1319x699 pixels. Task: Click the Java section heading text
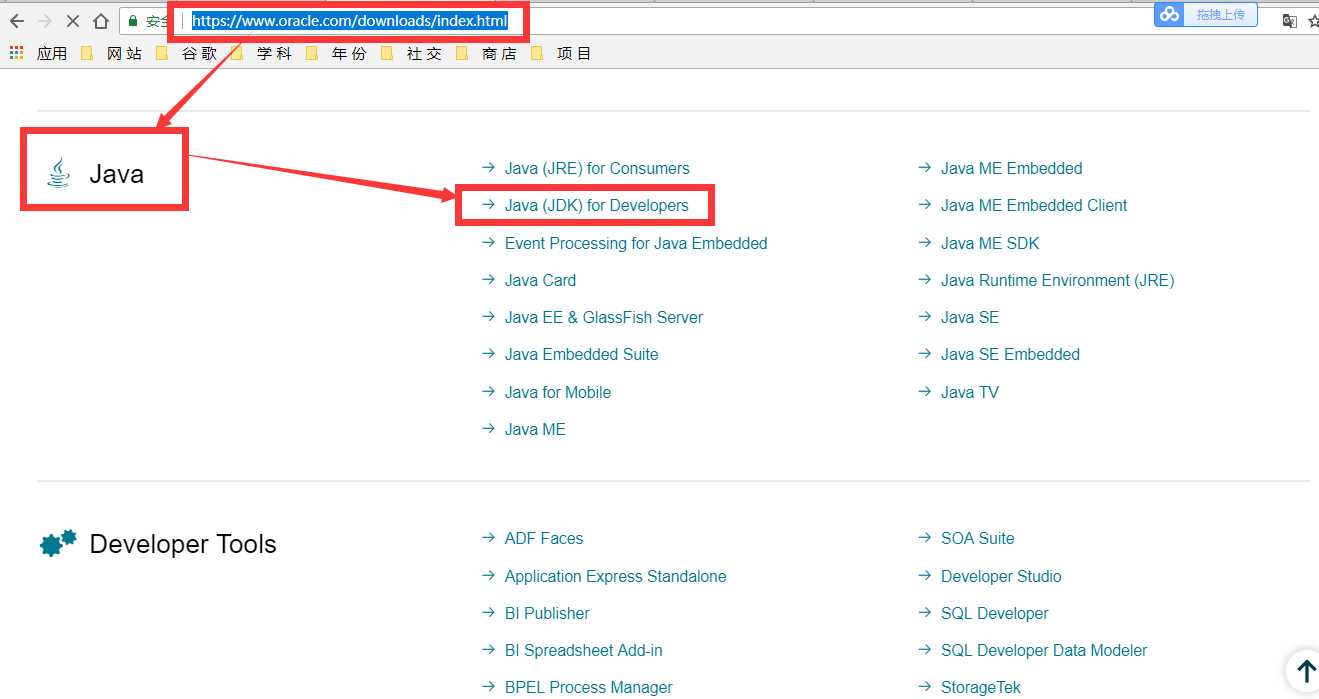116,173
